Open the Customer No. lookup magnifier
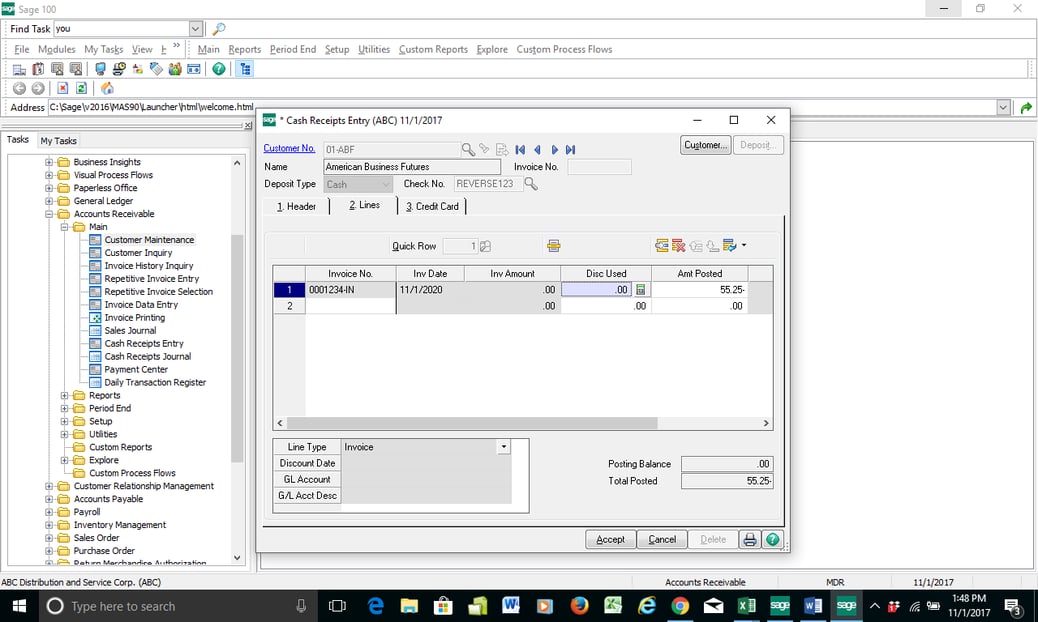 [x=467, y=149]
